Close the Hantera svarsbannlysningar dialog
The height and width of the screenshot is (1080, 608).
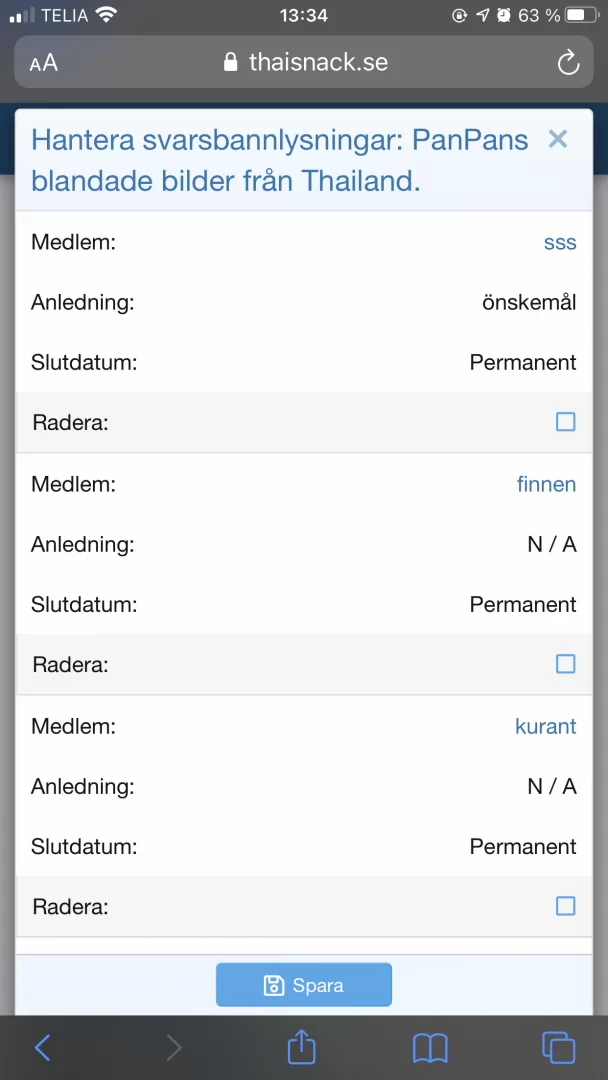[558, 139]
